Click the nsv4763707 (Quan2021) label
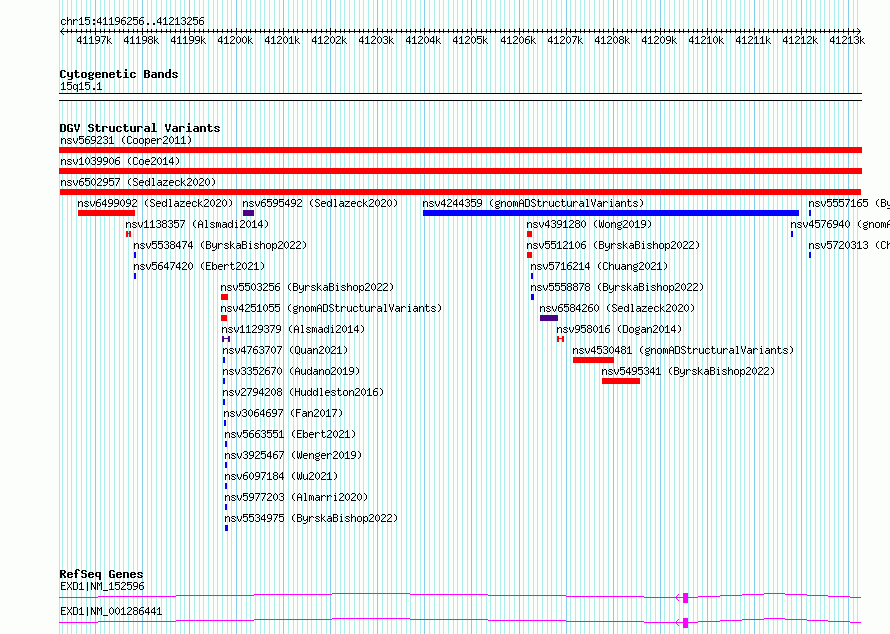 [x=285, y=350]
